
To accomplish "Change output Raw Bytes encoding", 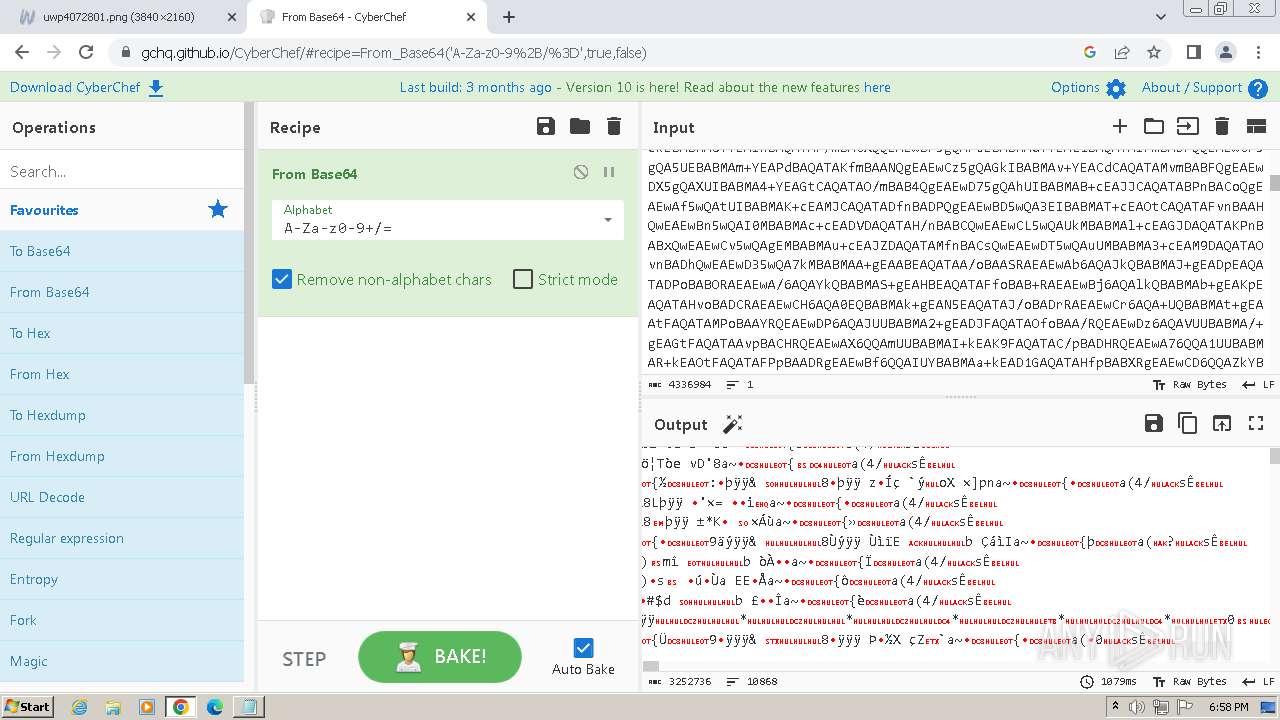I will (x=1189, y=681).
